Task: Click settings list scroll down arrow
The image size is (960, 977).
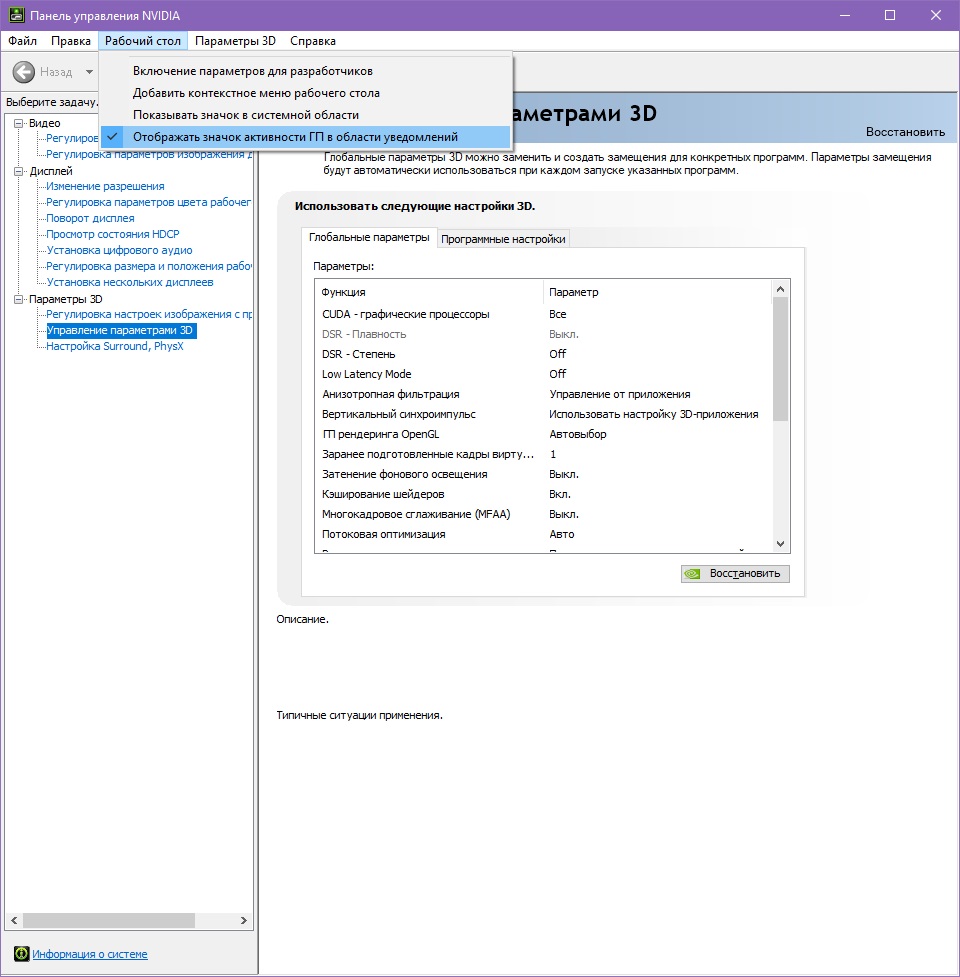Action: pyautogui.click(x=781, y=544)
